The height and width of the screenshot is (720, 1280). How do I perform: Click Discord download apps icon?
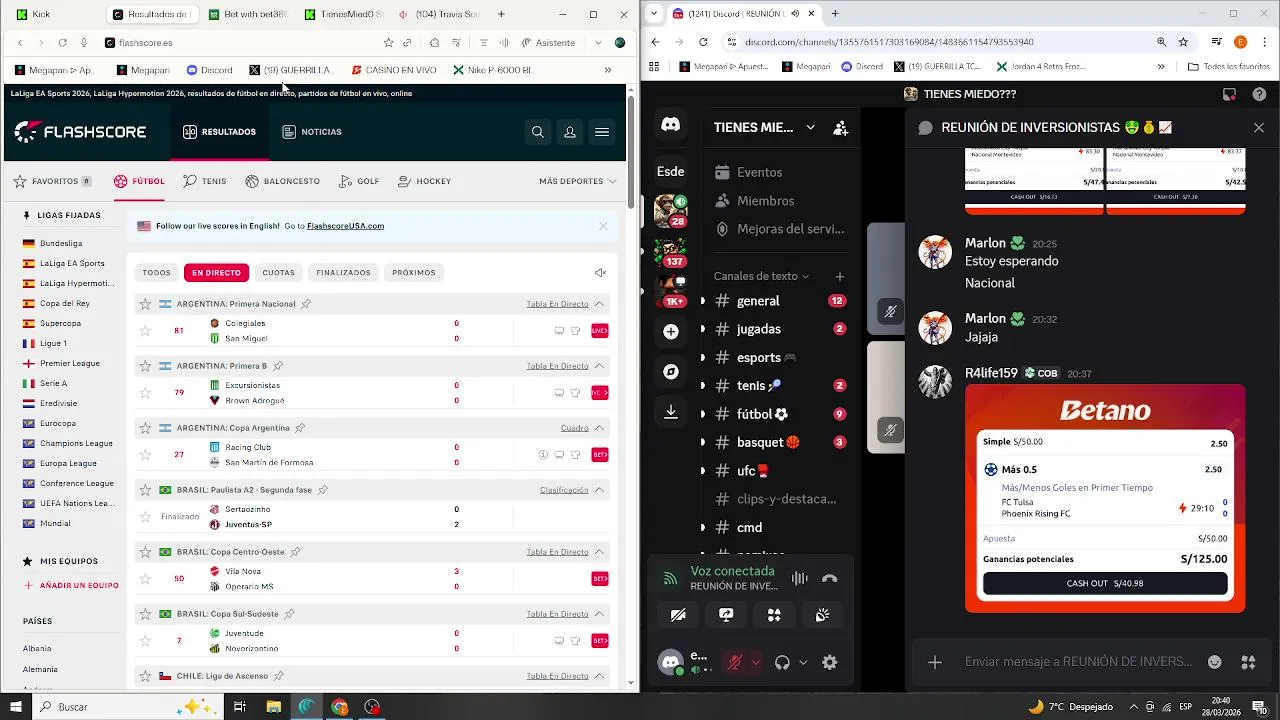coord(671,411)
